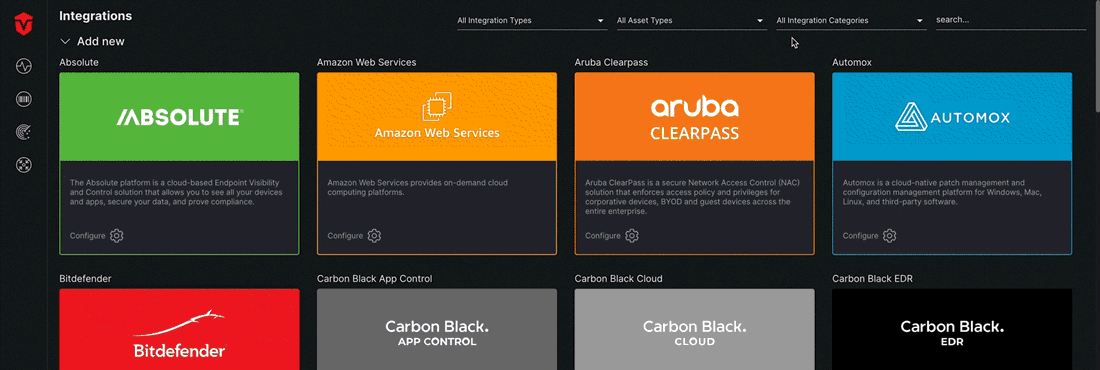Select the Absolute green logo banner

click(x=180, y=117)
